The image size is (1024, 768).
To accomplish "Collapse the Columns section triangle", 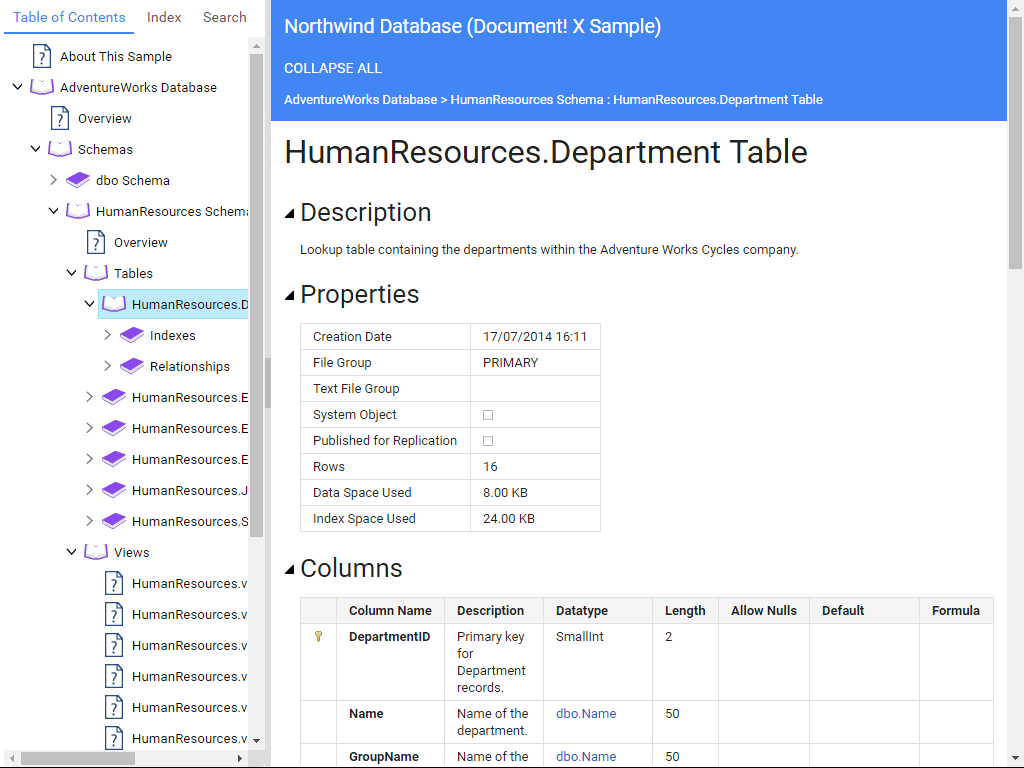I will click(x=290, y=570).
